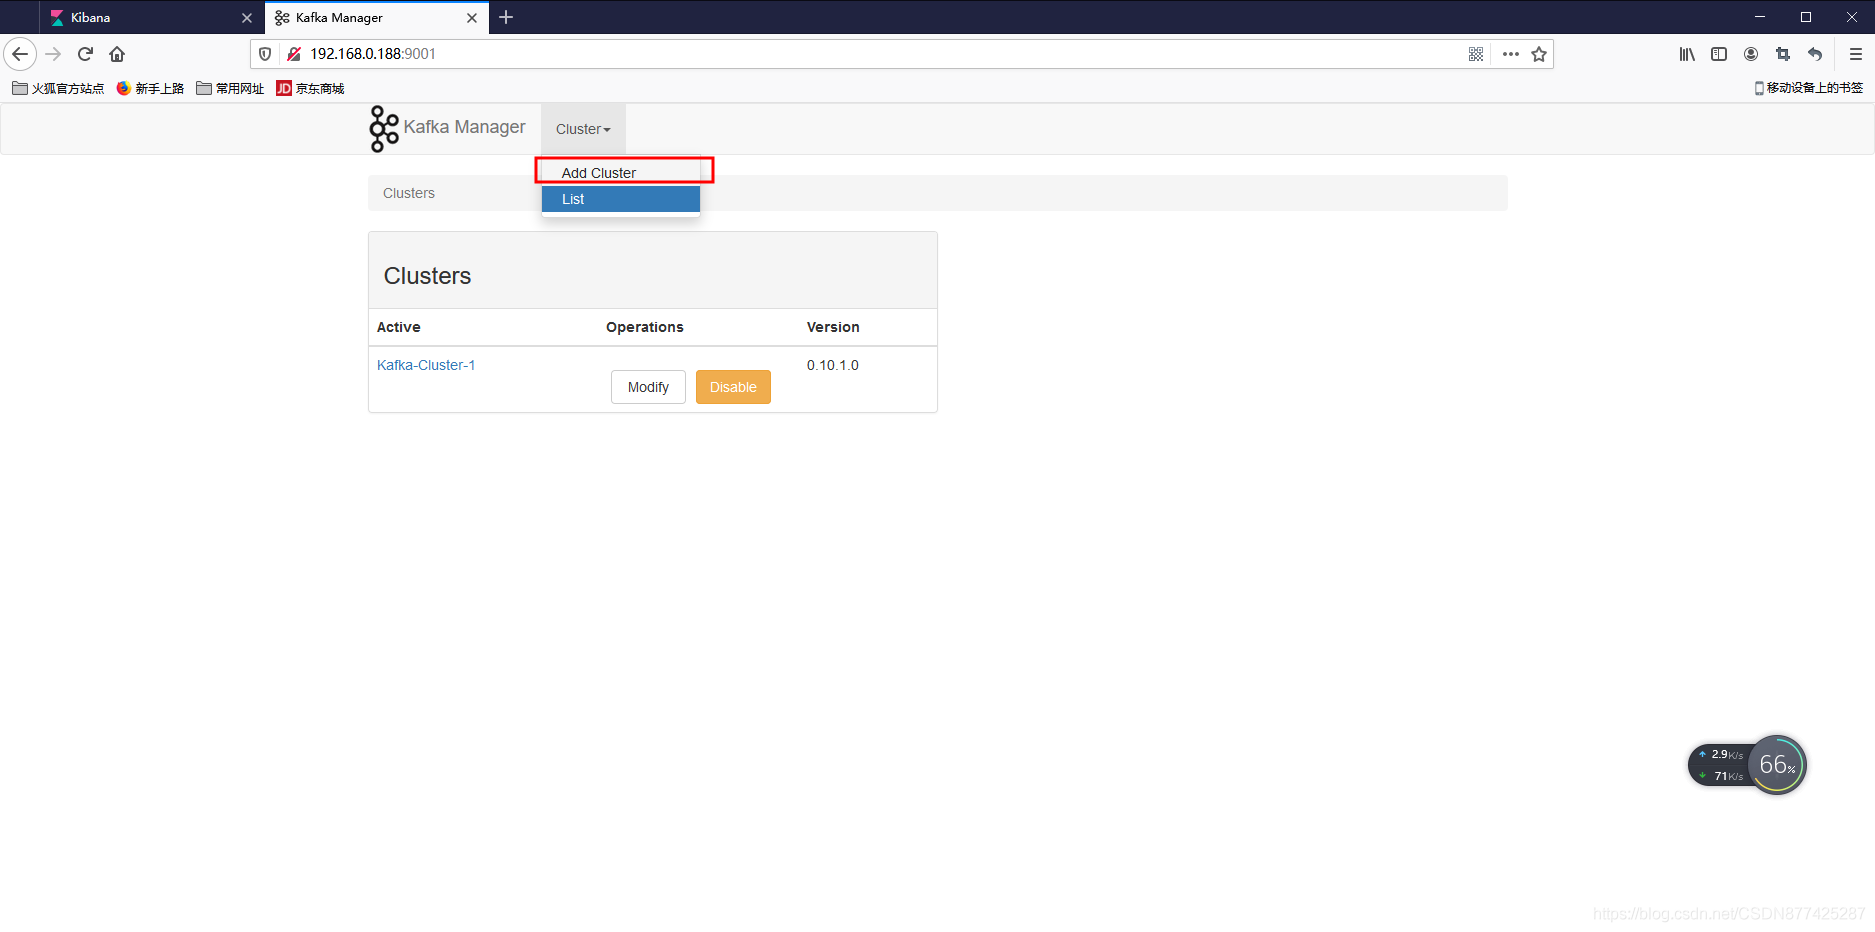Open the browser home page icon

point(117,54)
